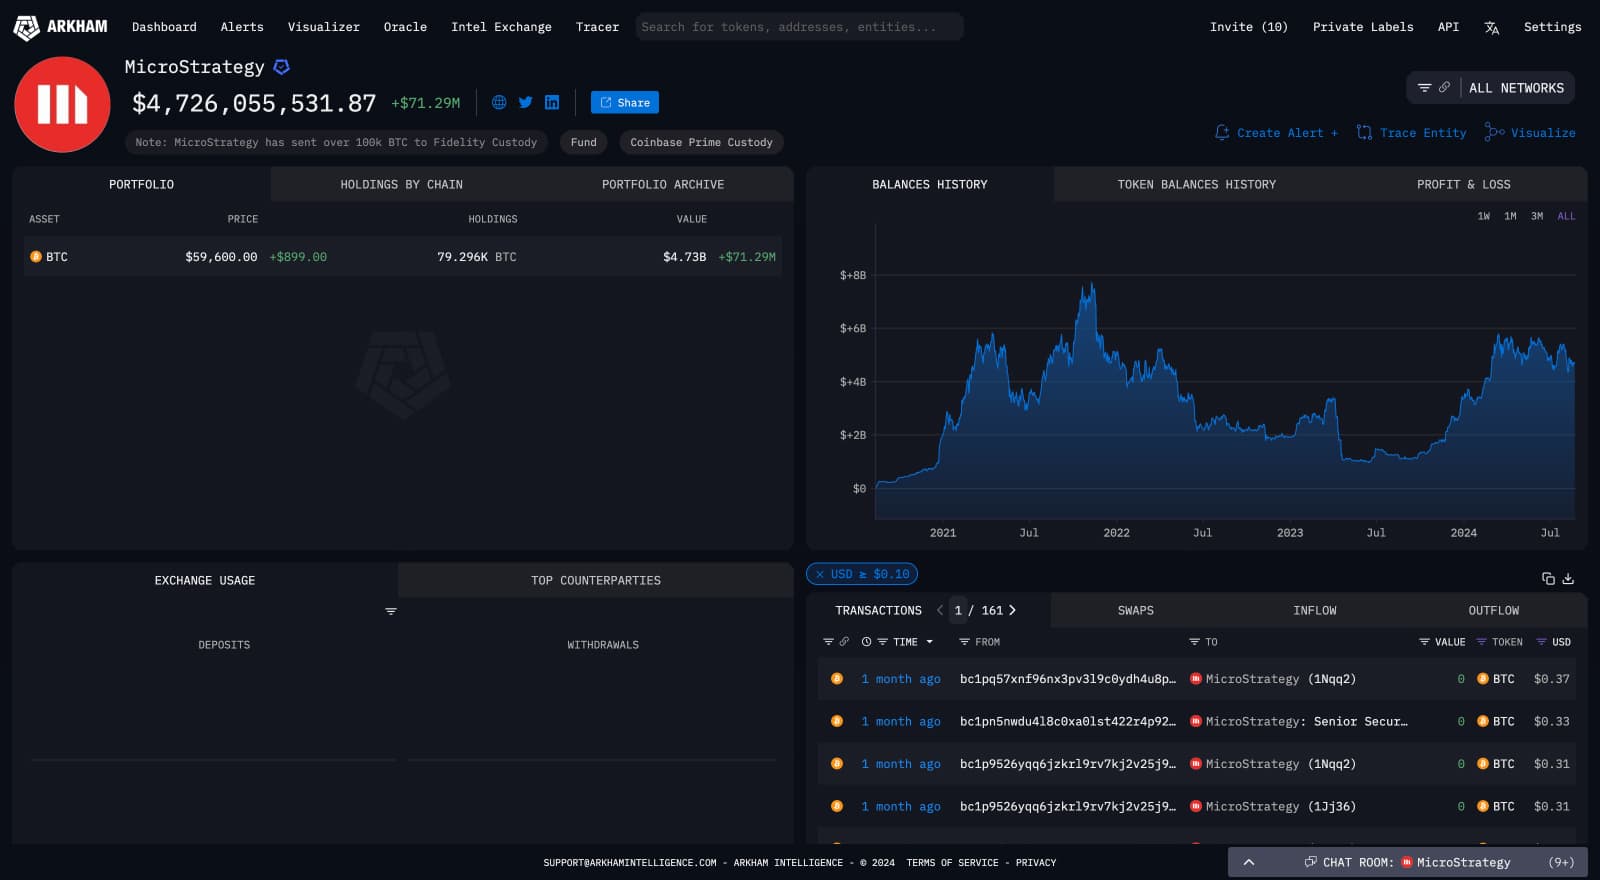1600x880 pixels.
Task: Open MicroStrategy website globe icon
Action: pos(499,102)
